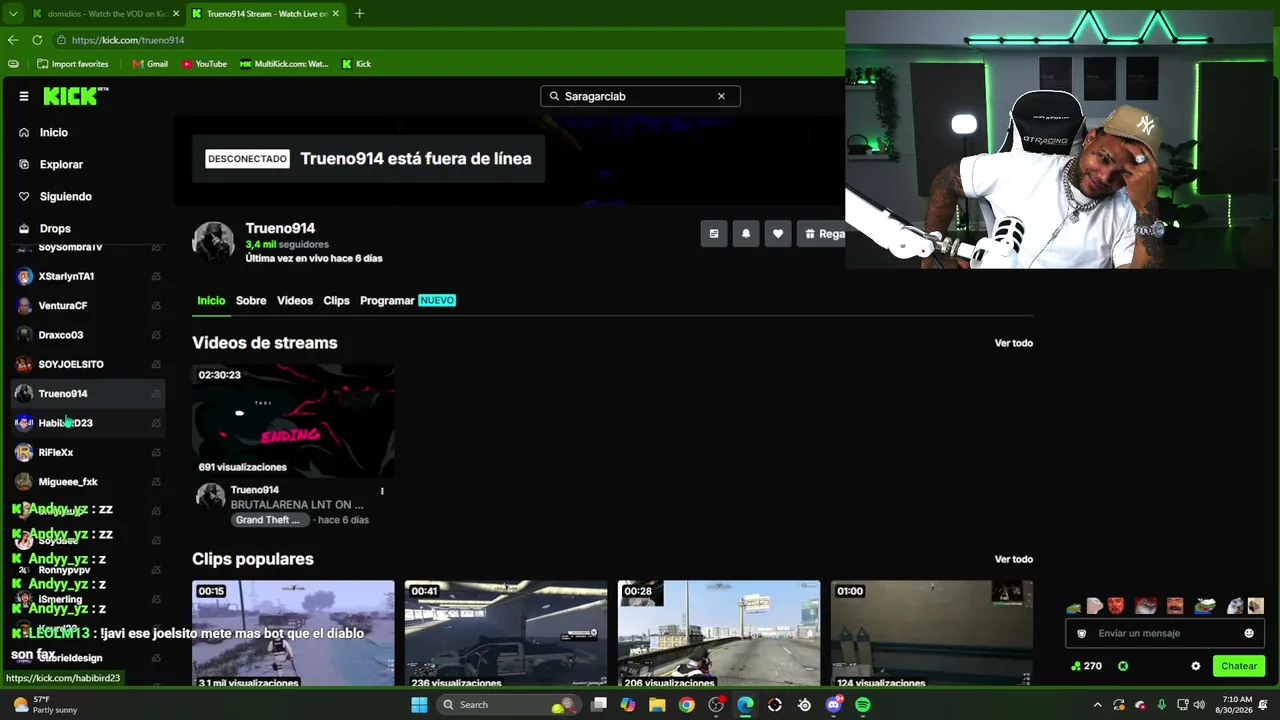Viewport: 1280px width, 720px height.
Task: Open the chat emoji picker
Action: pos(1249,633)
